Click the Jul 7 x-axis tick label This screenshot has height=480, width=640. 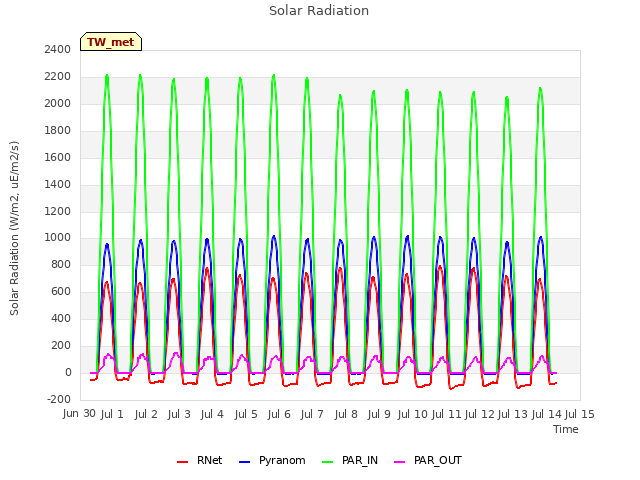click(x=312, y=414)
